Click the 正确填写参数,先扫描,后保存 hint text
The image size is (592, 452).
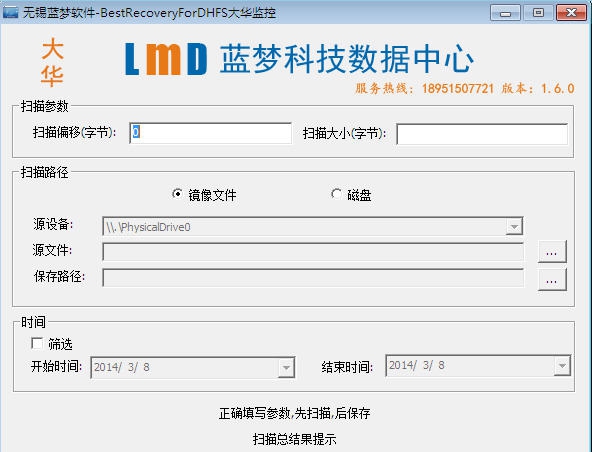(x=294, y=413)
